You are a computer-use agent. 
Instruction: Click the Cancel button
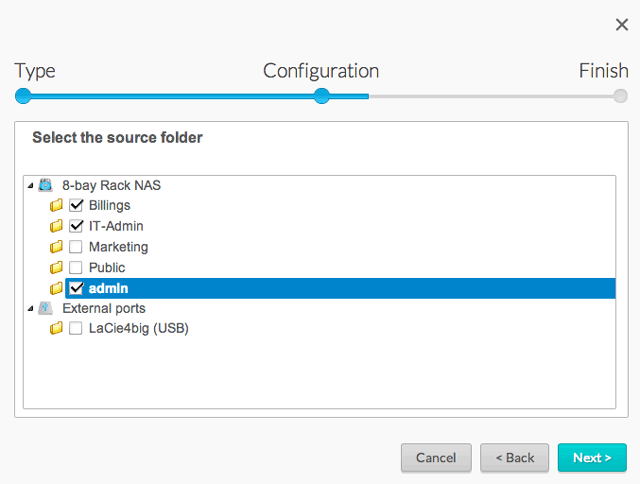point(436,458)
